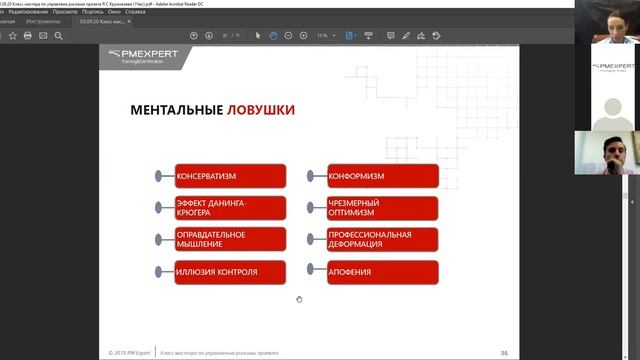Close the 03.09.20 document tab

(x=129, y=22)
